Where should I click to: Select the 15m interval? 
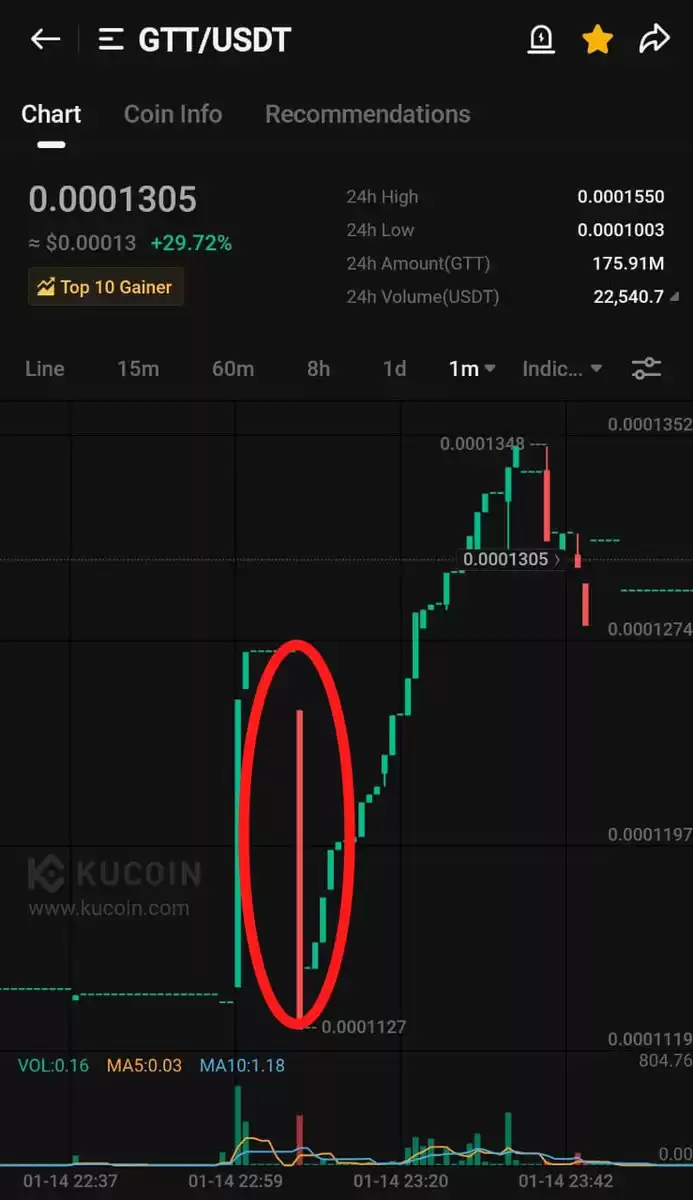138,368
